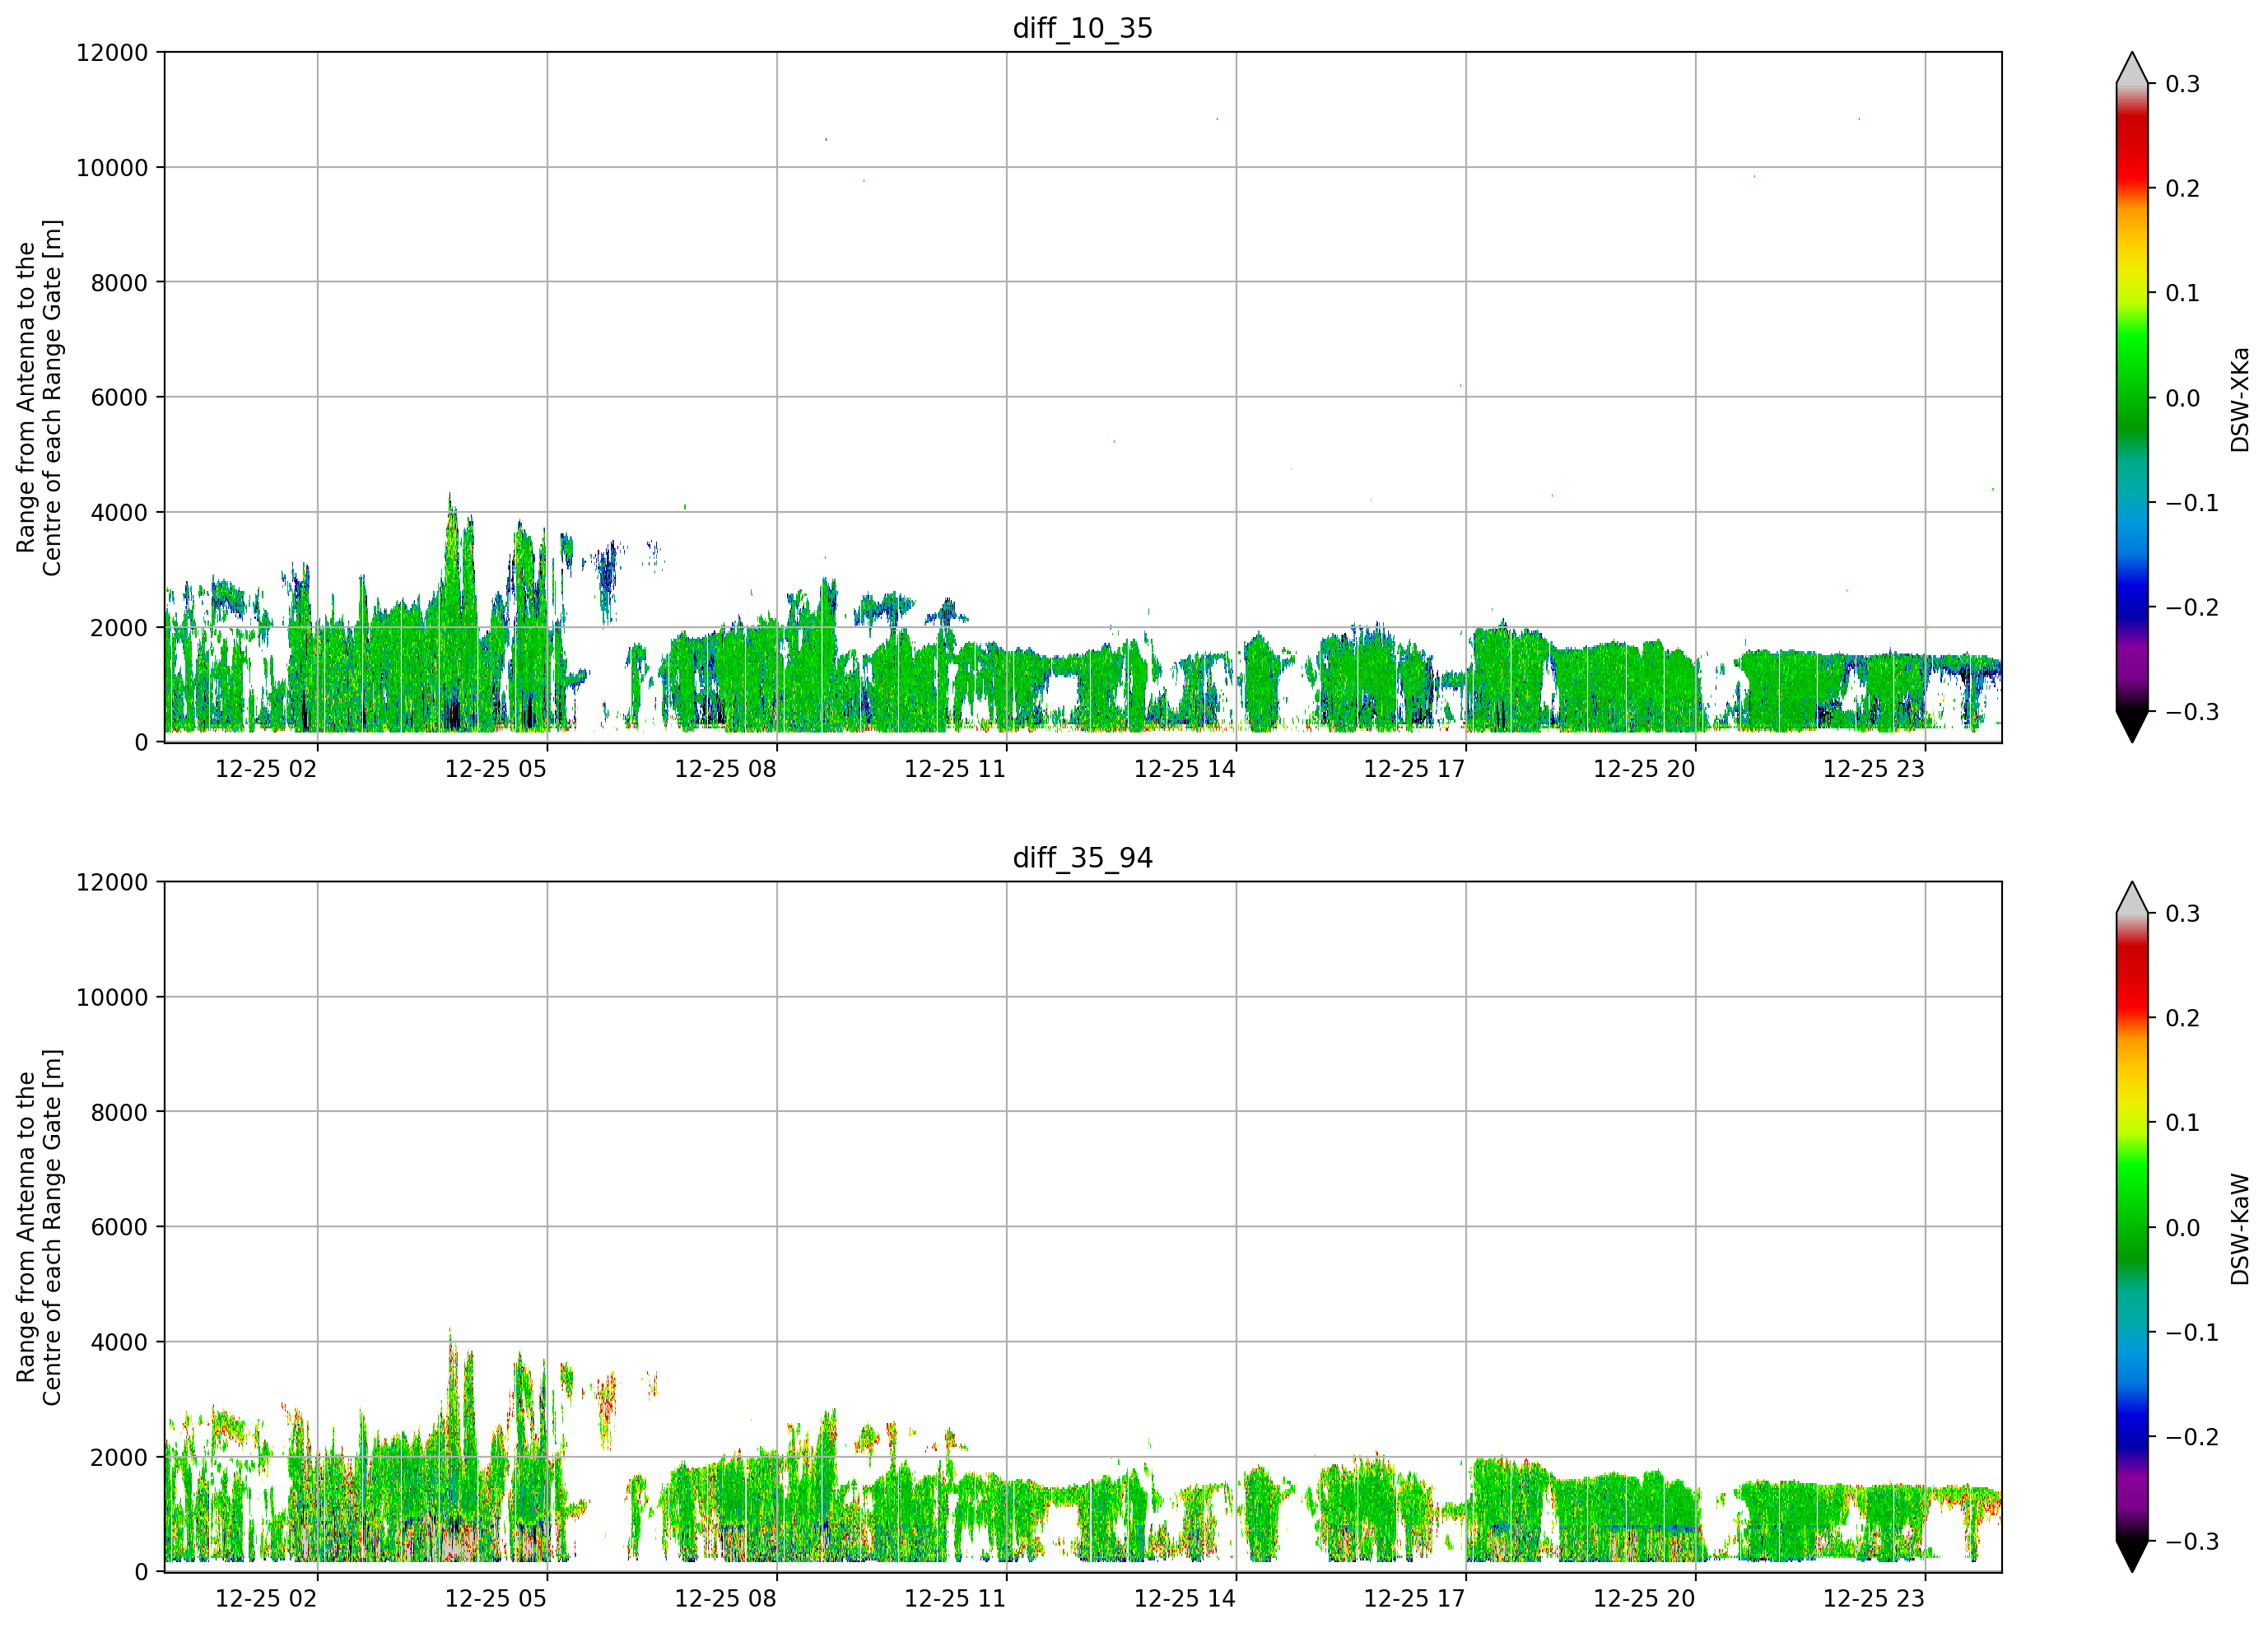The height and width of the screenshot is (1628, 2268).
Task: Click the bottom colorbar 0.2 tick label
Action: click(x=2183, y=1018)
